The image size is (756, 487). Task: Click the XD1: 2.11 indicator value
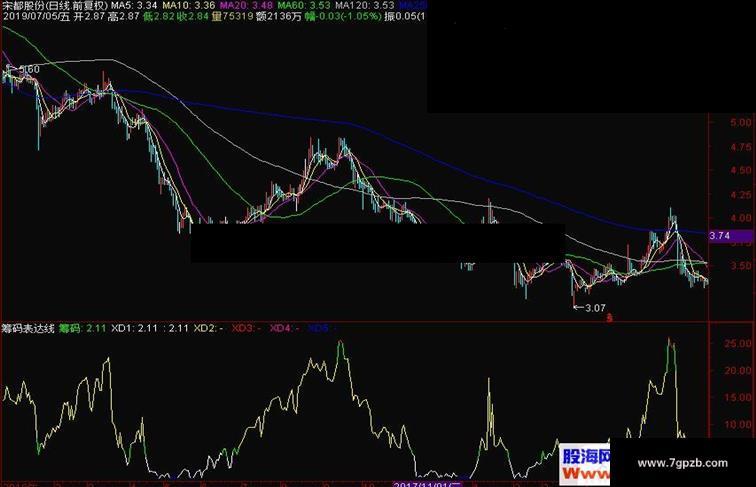click(x=135, y=328)
